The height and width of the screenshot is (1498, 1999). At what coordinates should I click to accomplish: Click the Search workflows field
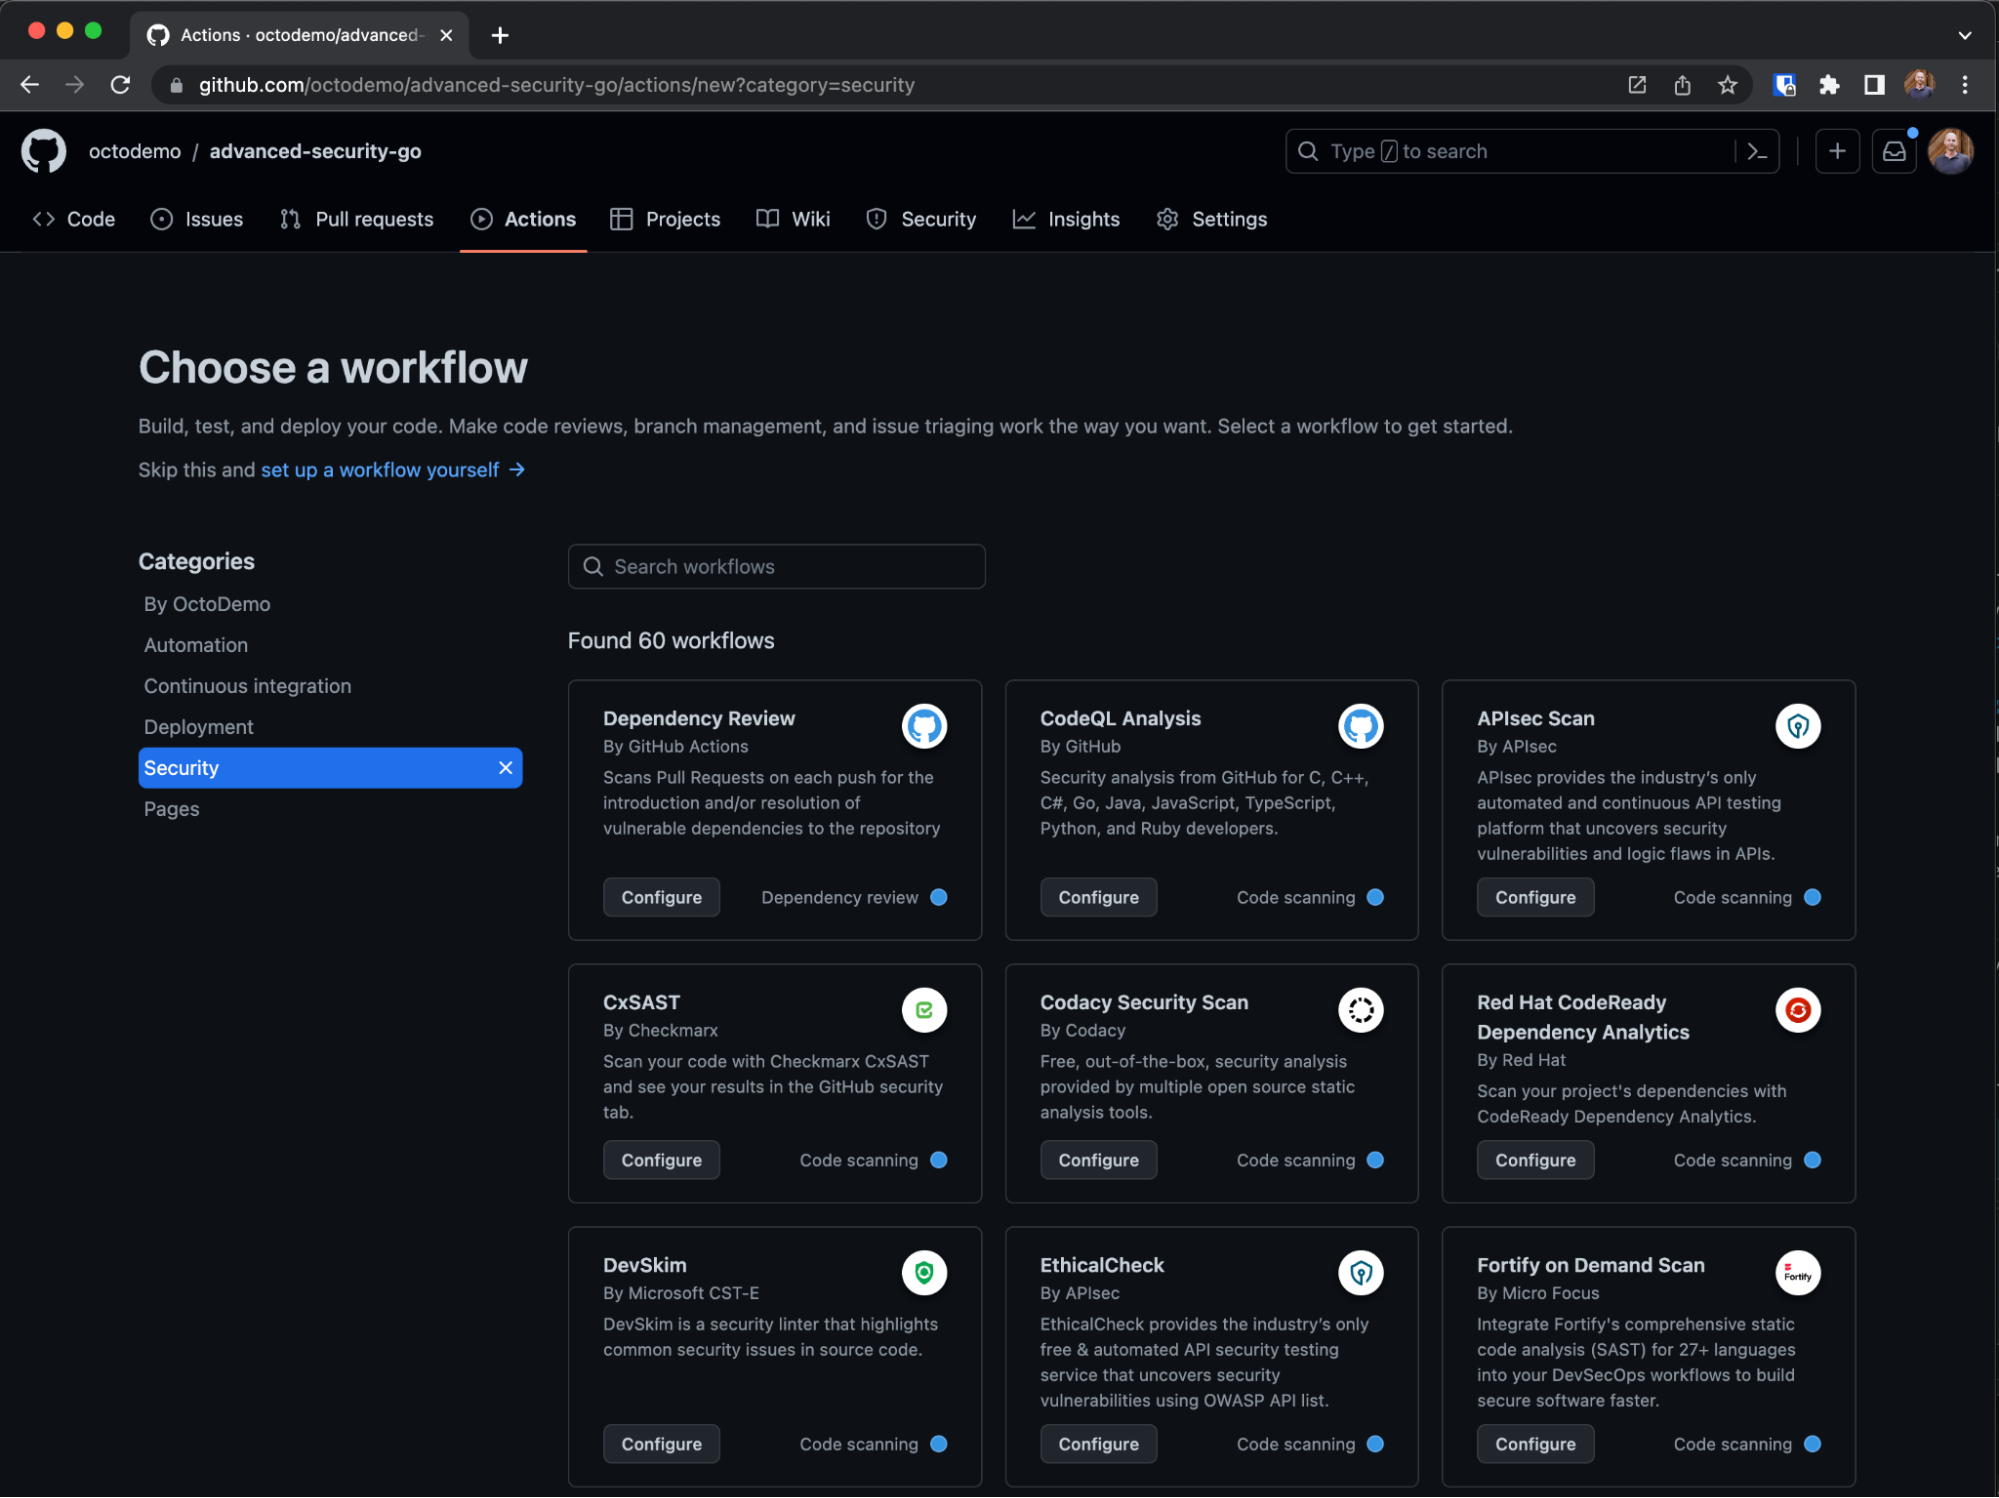776,567
